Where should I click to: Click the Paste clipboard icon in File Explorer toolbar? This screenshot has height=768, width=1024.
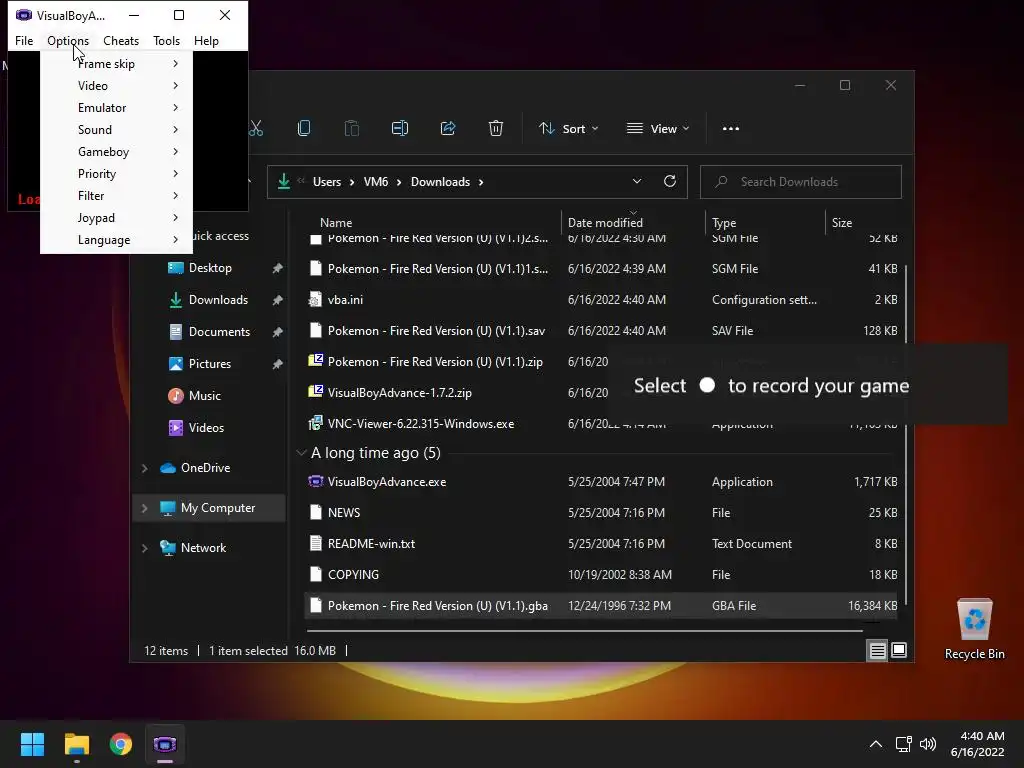click(x=351, y=129)
